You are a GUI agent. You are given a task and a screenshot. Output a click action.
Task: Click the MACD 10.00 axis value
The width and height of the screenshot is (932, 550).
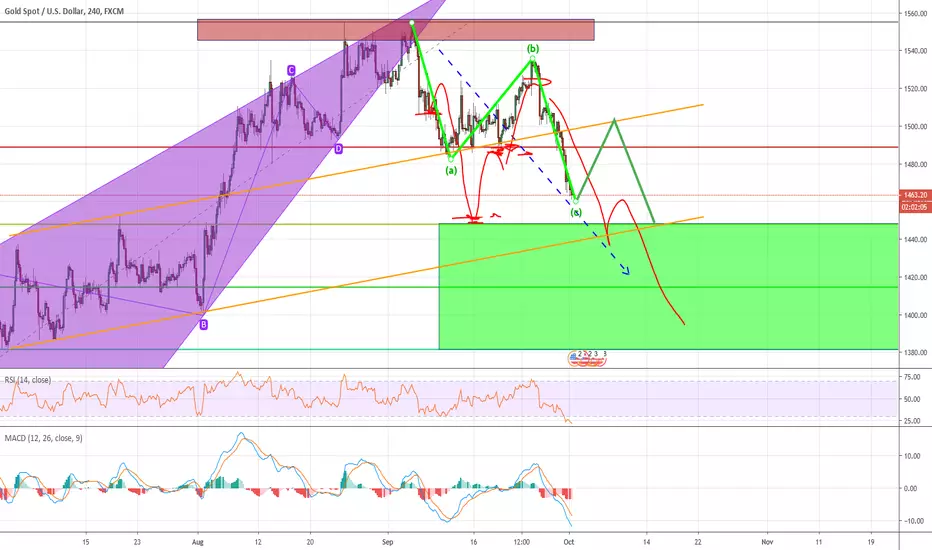pos(912,456)
